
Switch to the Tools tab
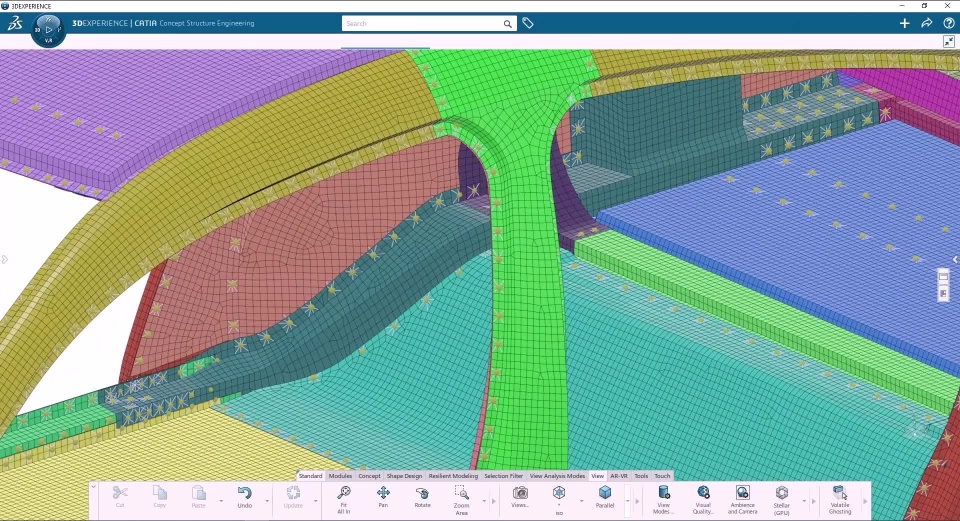tap(641, 476)
